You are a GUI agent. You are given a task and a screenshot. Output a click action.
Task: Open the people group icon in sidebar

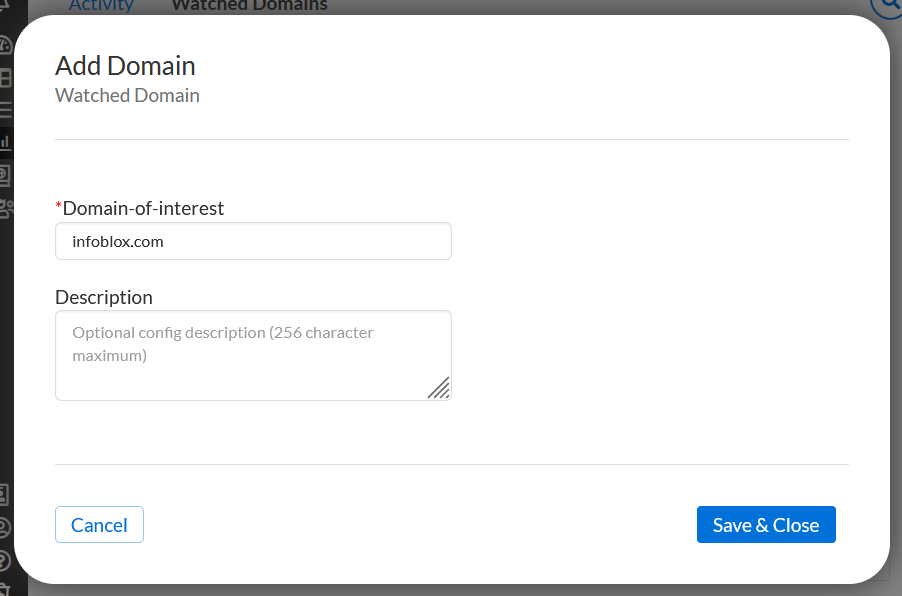click(6, 208)
